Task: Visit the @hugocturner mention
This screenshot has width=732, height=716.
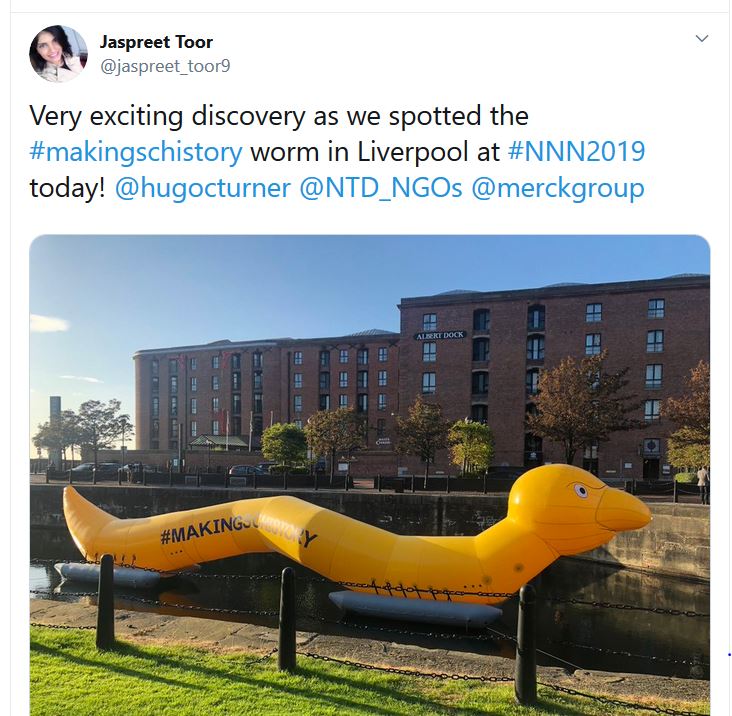Action: click(x=203, y=188)
